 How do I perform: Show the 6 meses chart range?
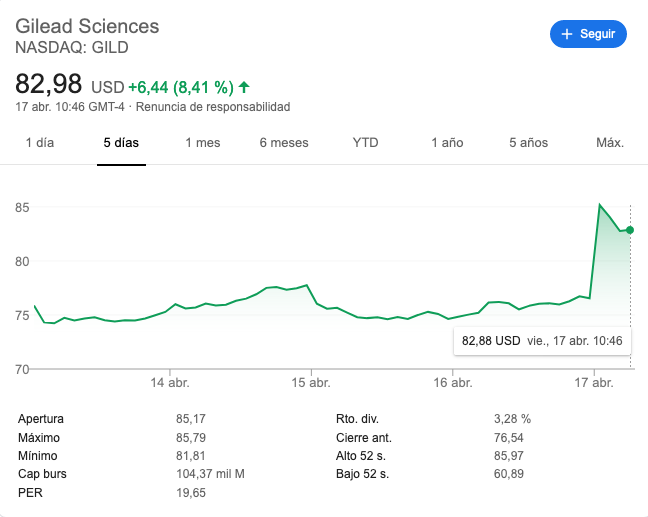click(x=284, y=143)
